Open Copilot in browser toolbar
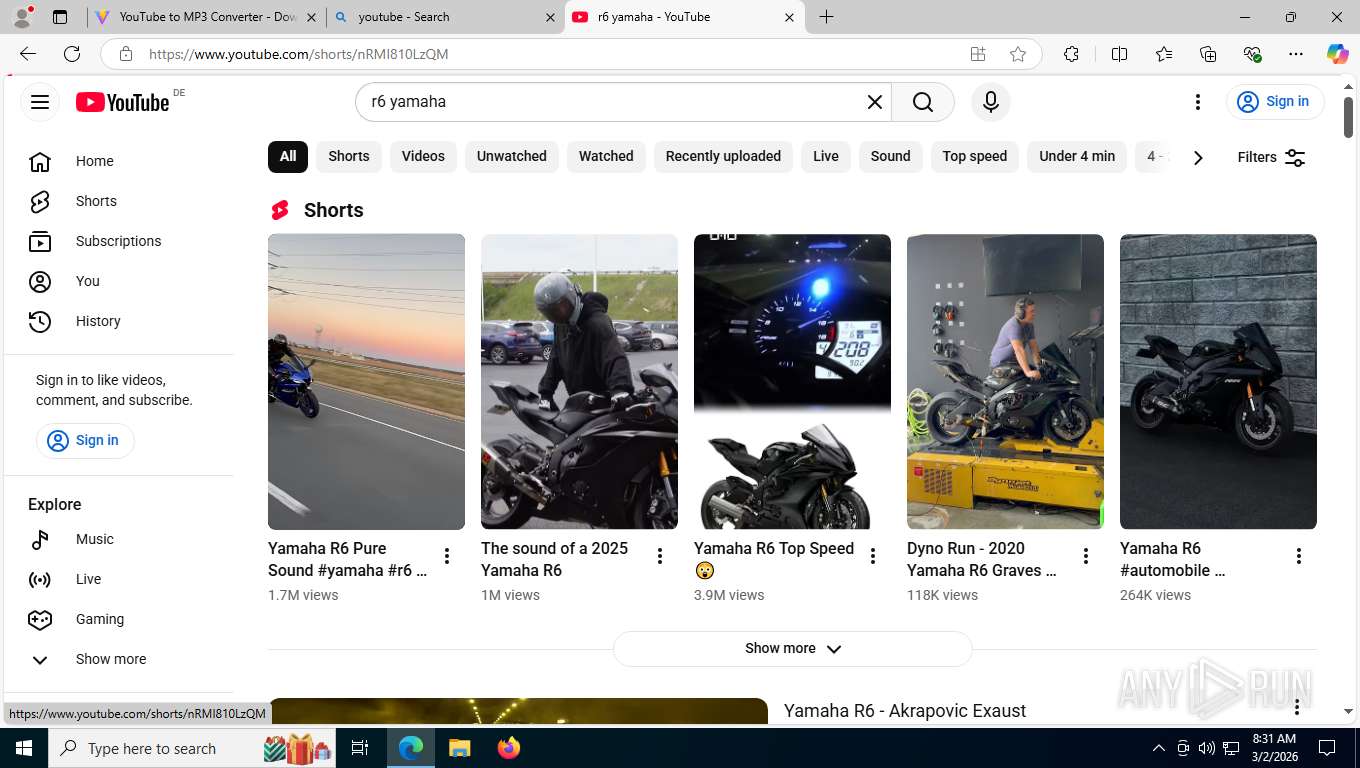The width and height of the screenshot is (1360, 768). (x=1337, y=54)
